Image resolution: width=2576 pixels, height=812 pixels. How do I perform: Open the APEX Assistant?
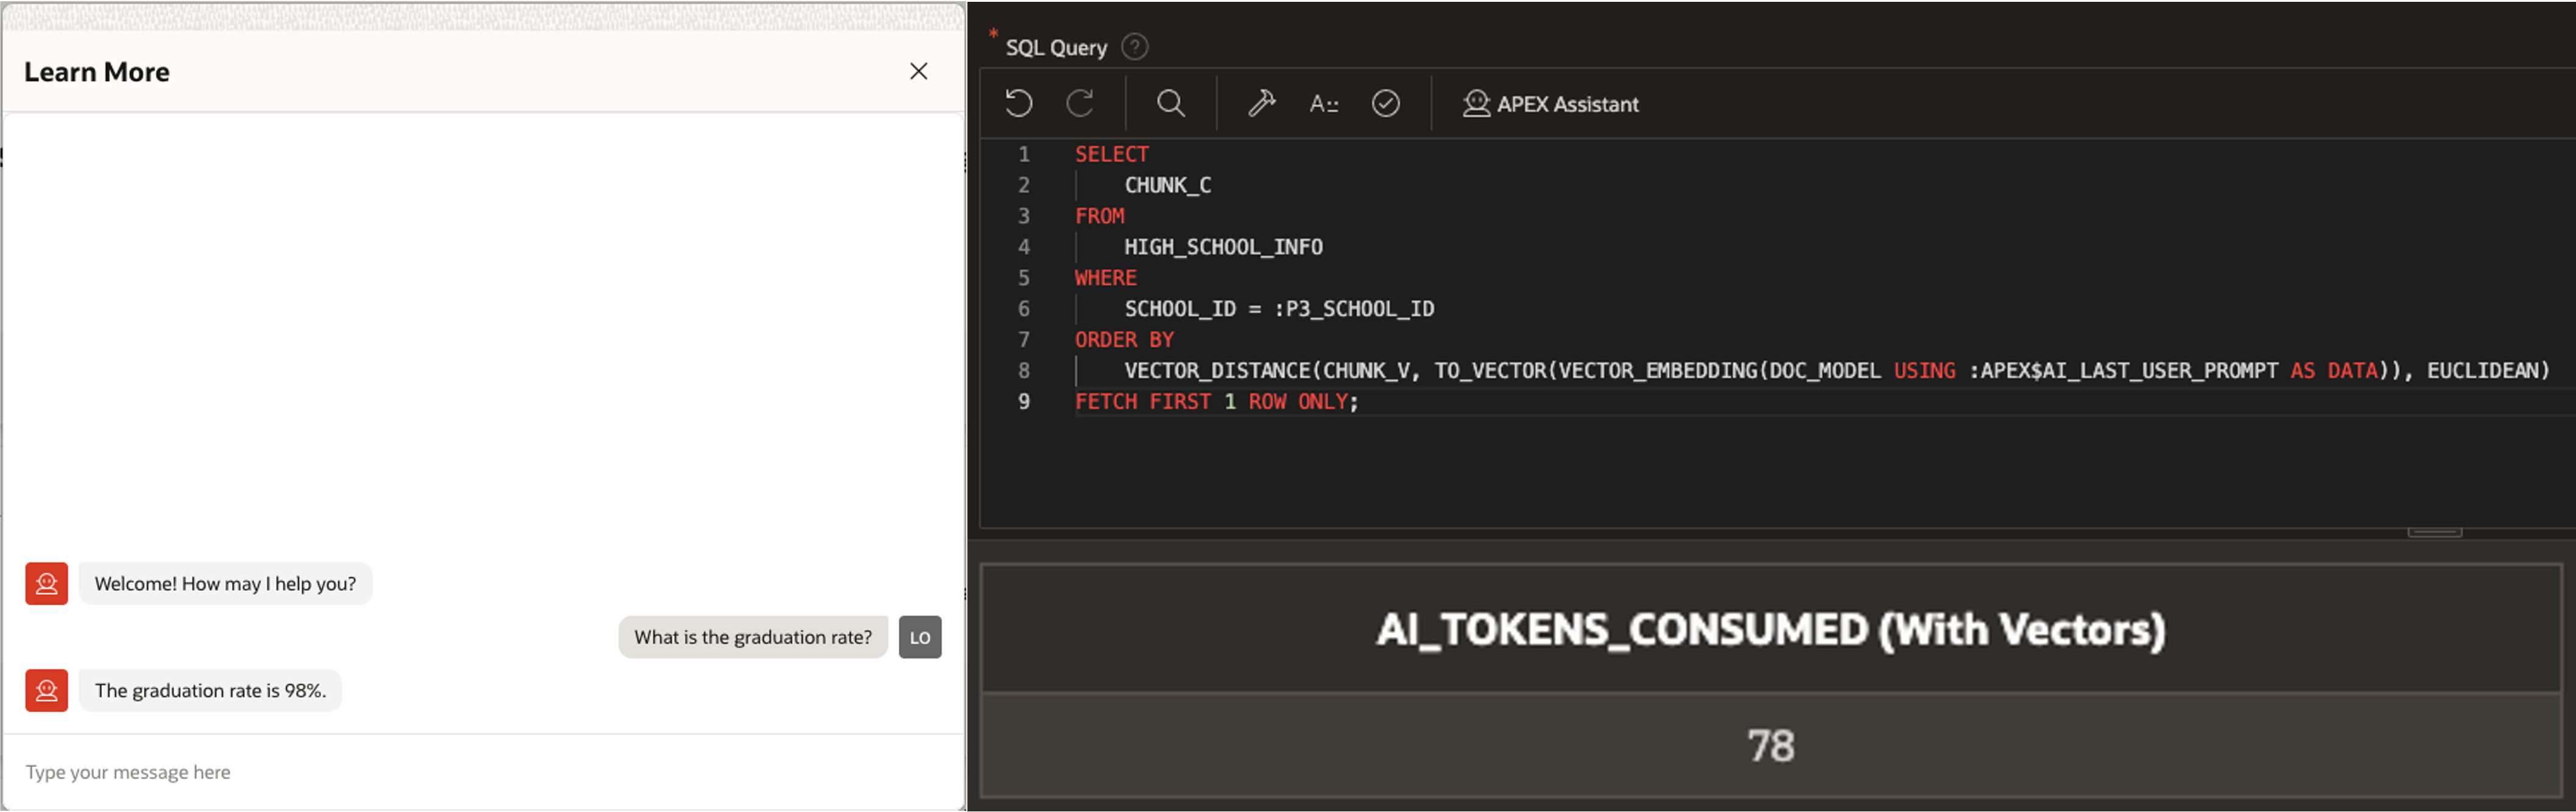[x=1550, y=104]
